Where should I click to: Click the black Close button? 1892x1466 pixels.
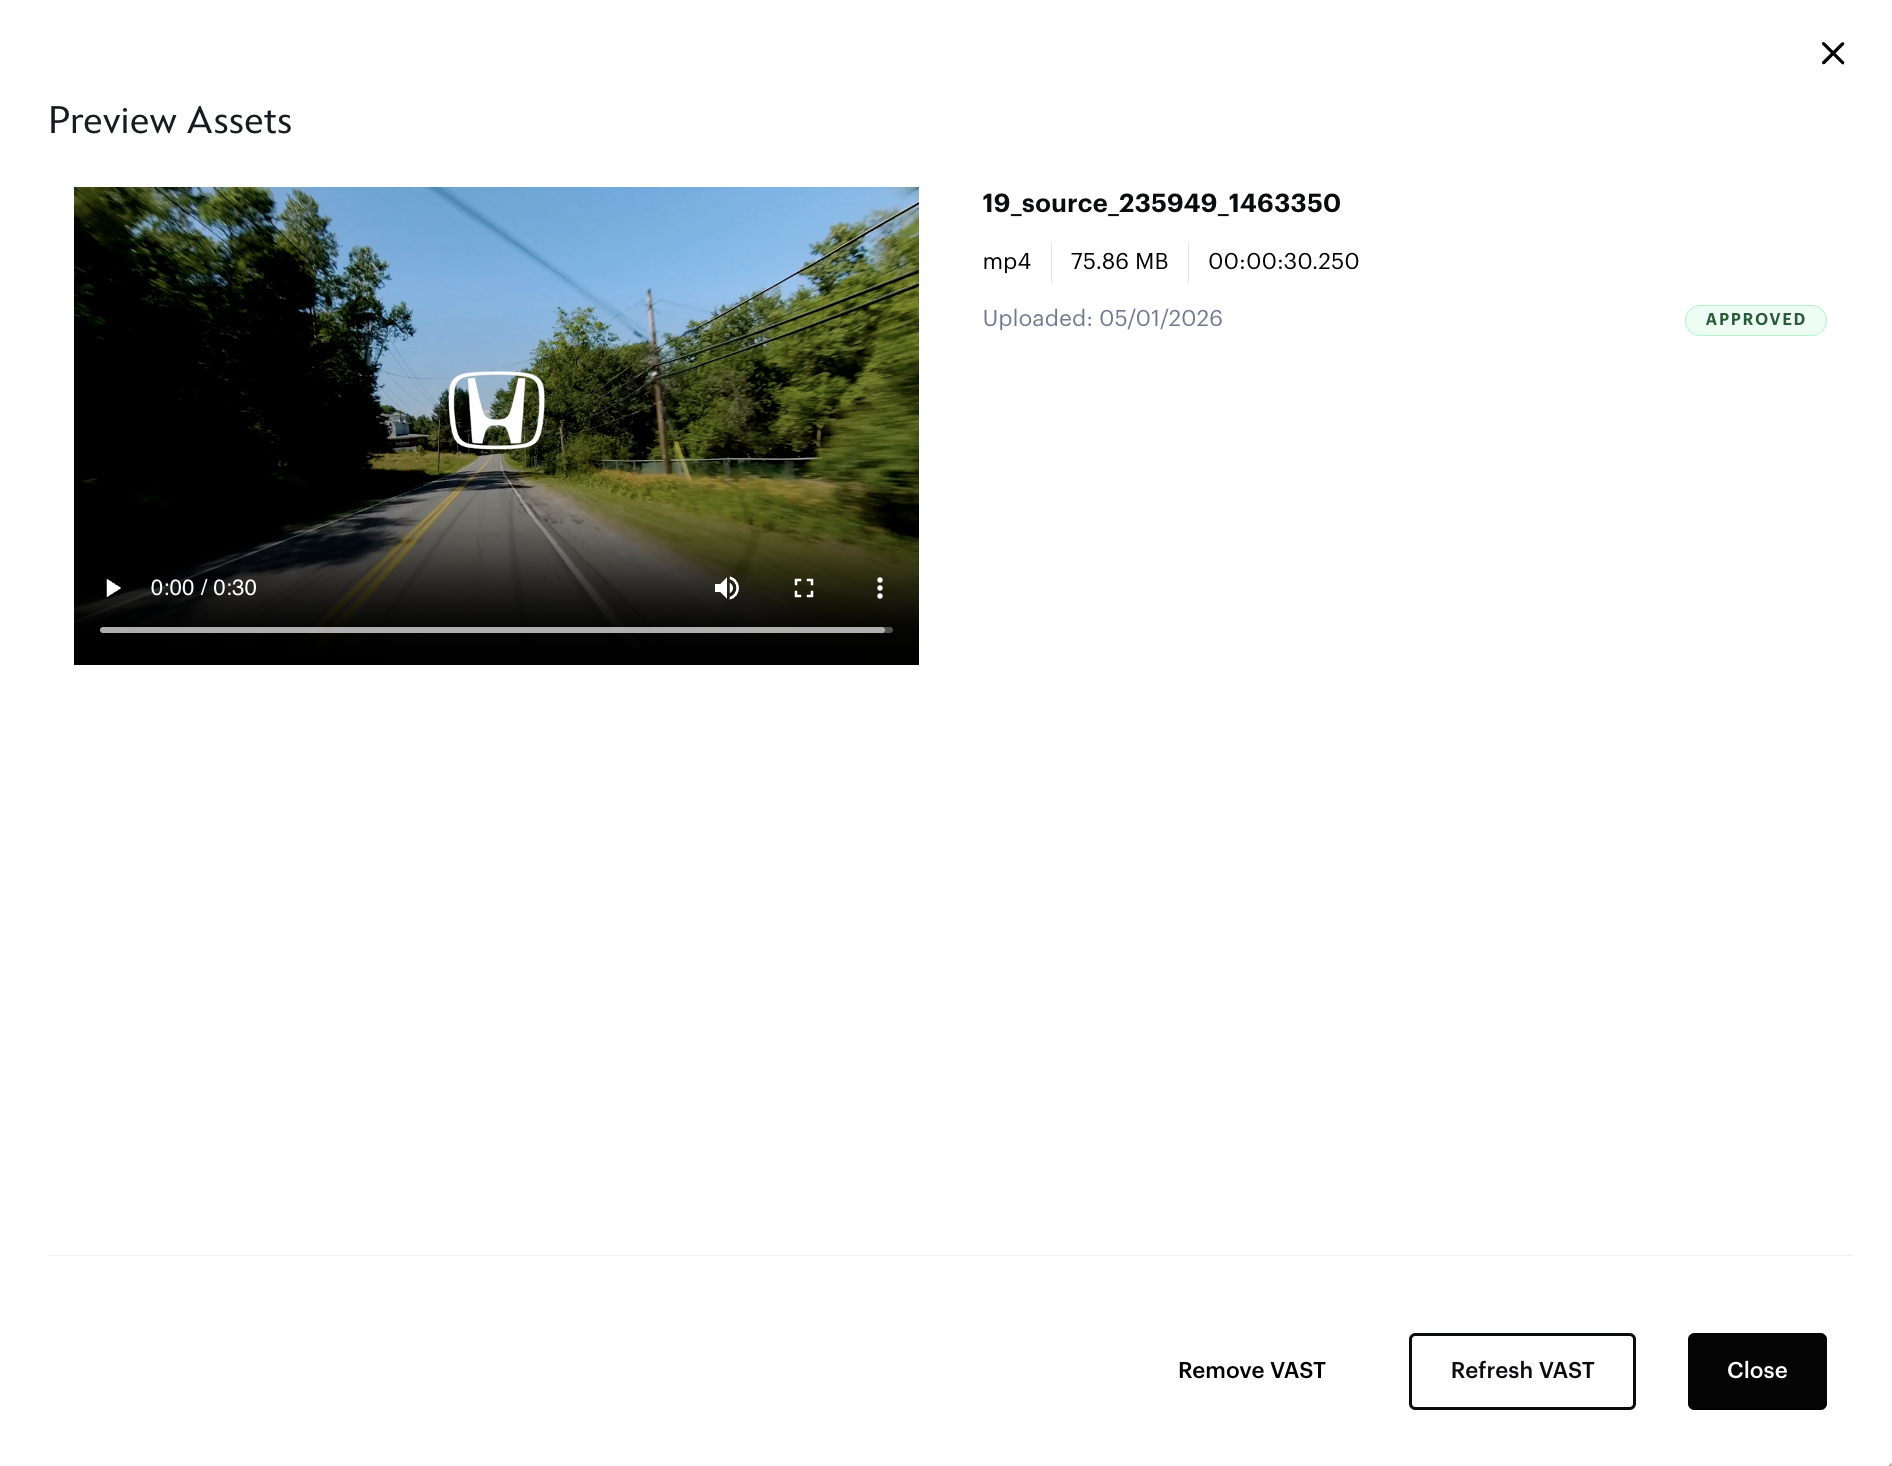(x=1757, y=1371)
